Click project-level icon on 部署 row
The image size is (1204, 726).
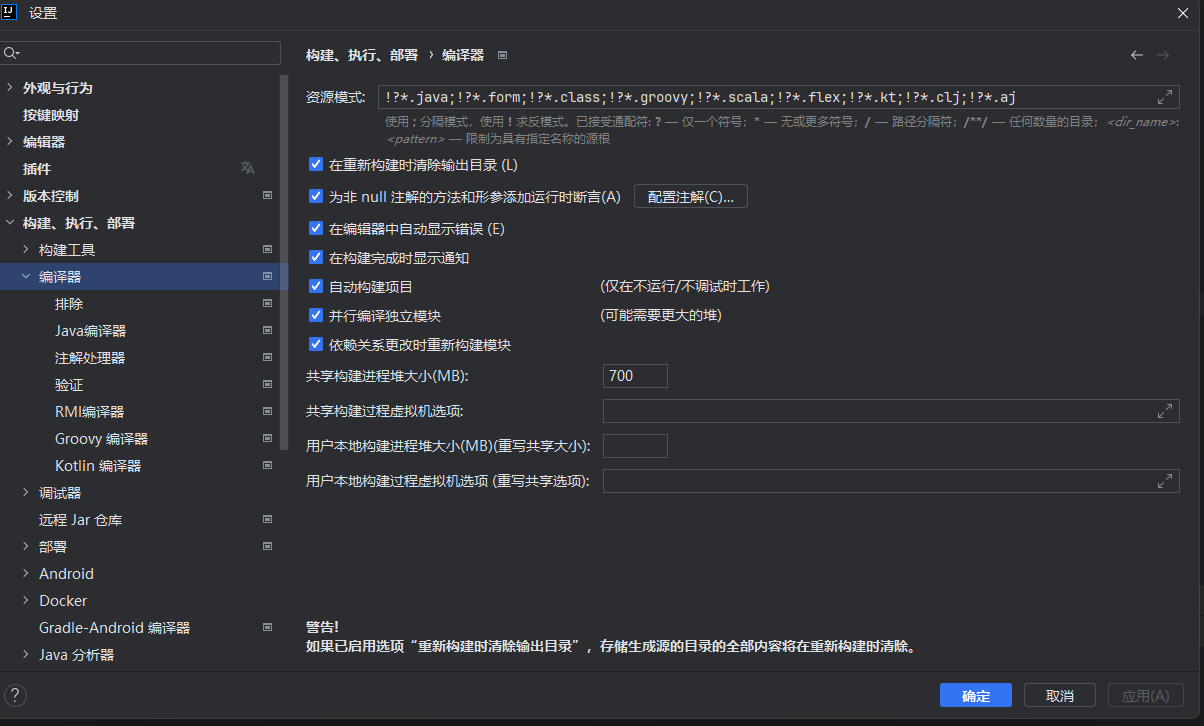(267, 546)
